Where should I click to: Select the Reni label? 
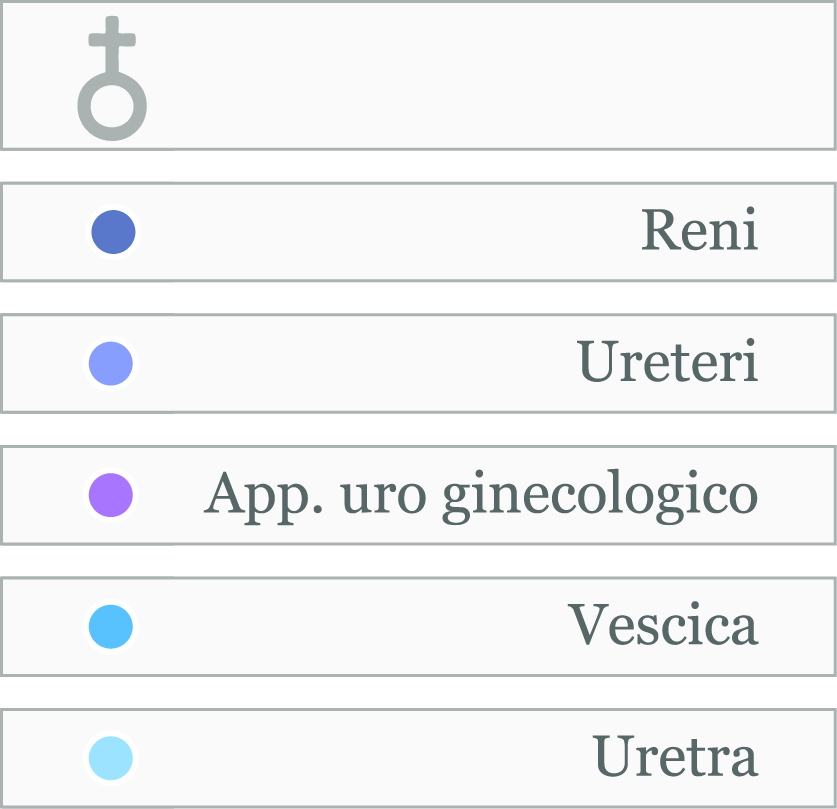click(698, 232)
